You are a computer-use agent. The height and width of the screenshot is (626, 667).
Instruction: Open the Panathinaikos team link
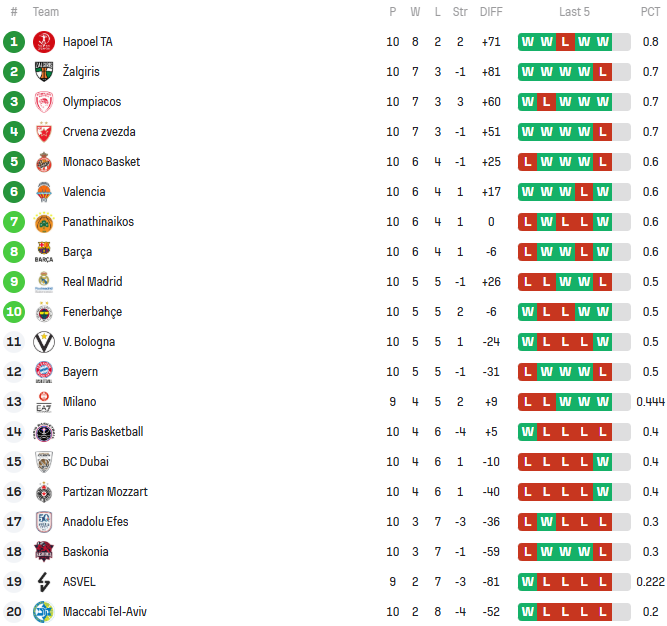(98, 222)
